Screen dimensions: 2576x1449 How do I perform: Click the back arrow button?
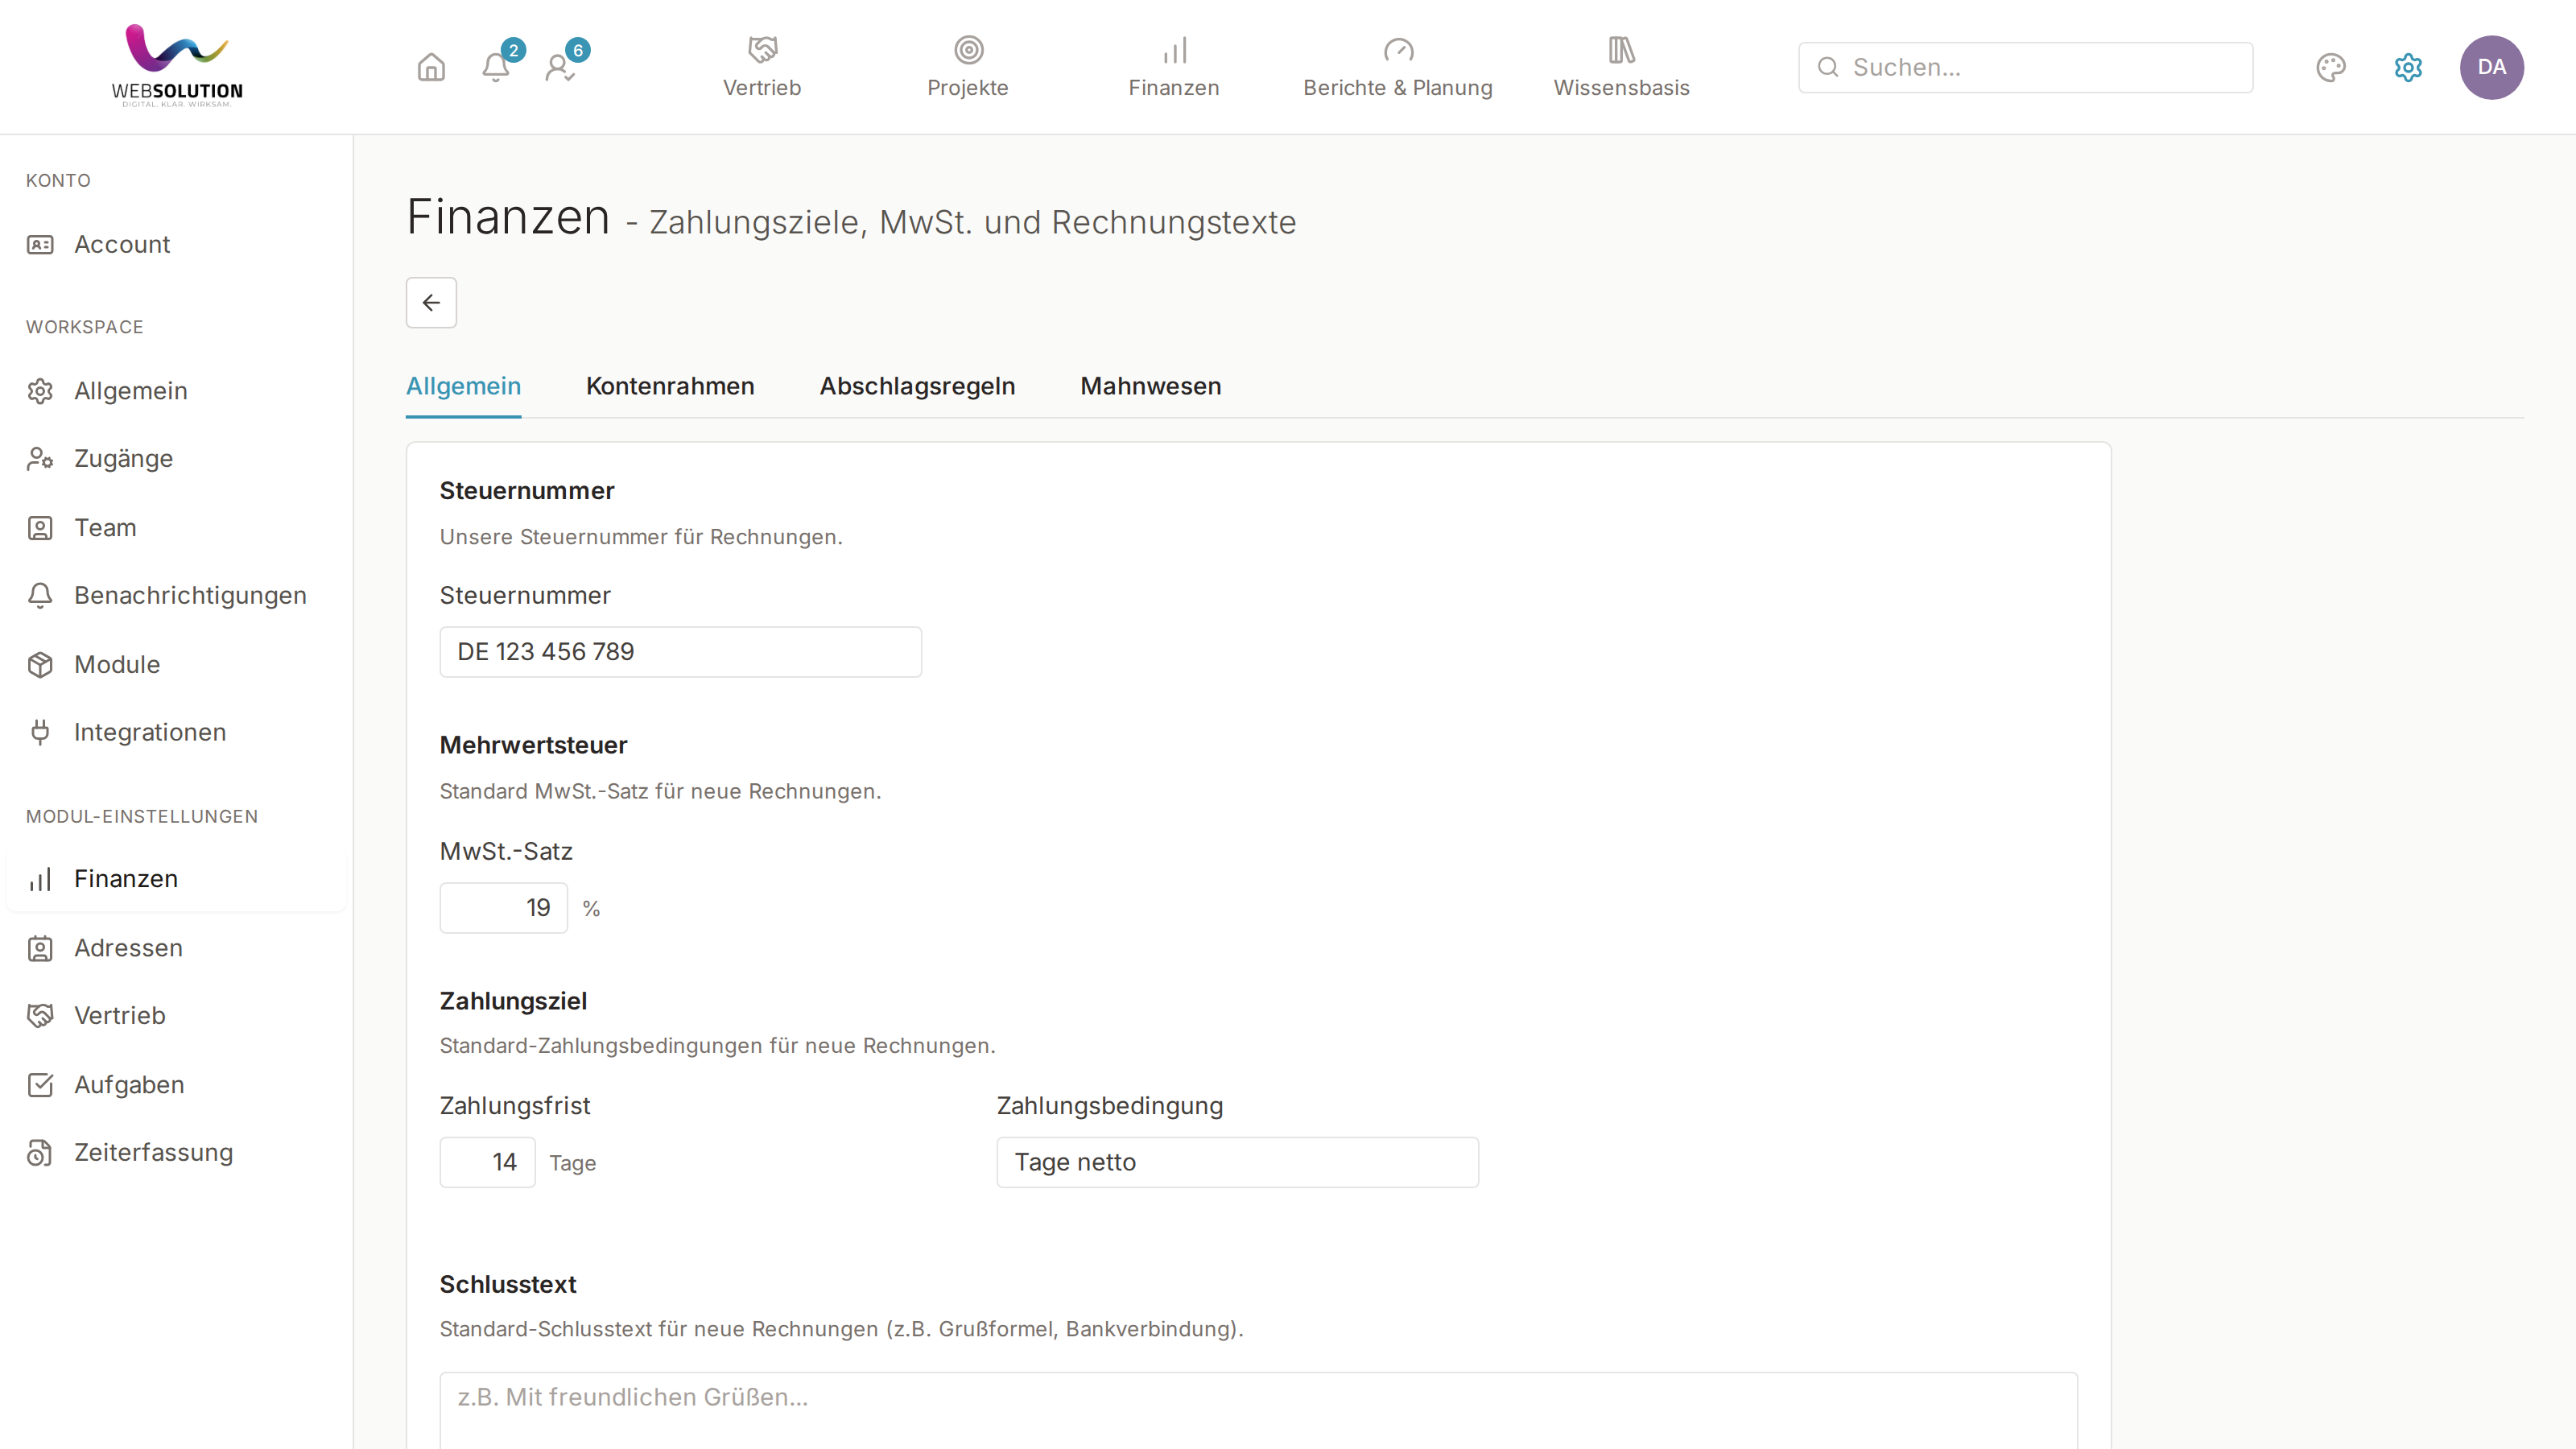pyautogui.click(x=431, y=302)
